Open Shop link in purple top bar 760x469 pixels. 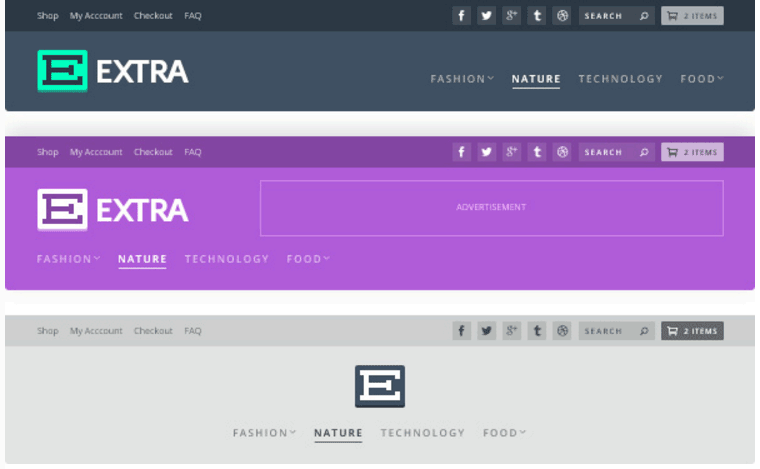(48, 152)
